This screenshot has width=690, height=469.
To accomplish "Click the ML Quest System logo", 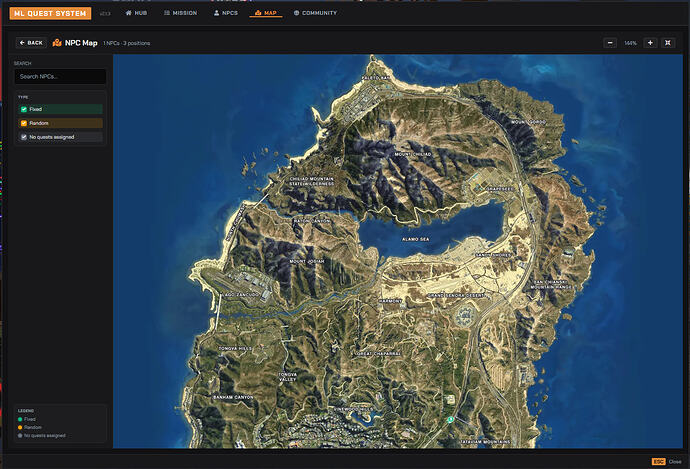I will [50, 13].
